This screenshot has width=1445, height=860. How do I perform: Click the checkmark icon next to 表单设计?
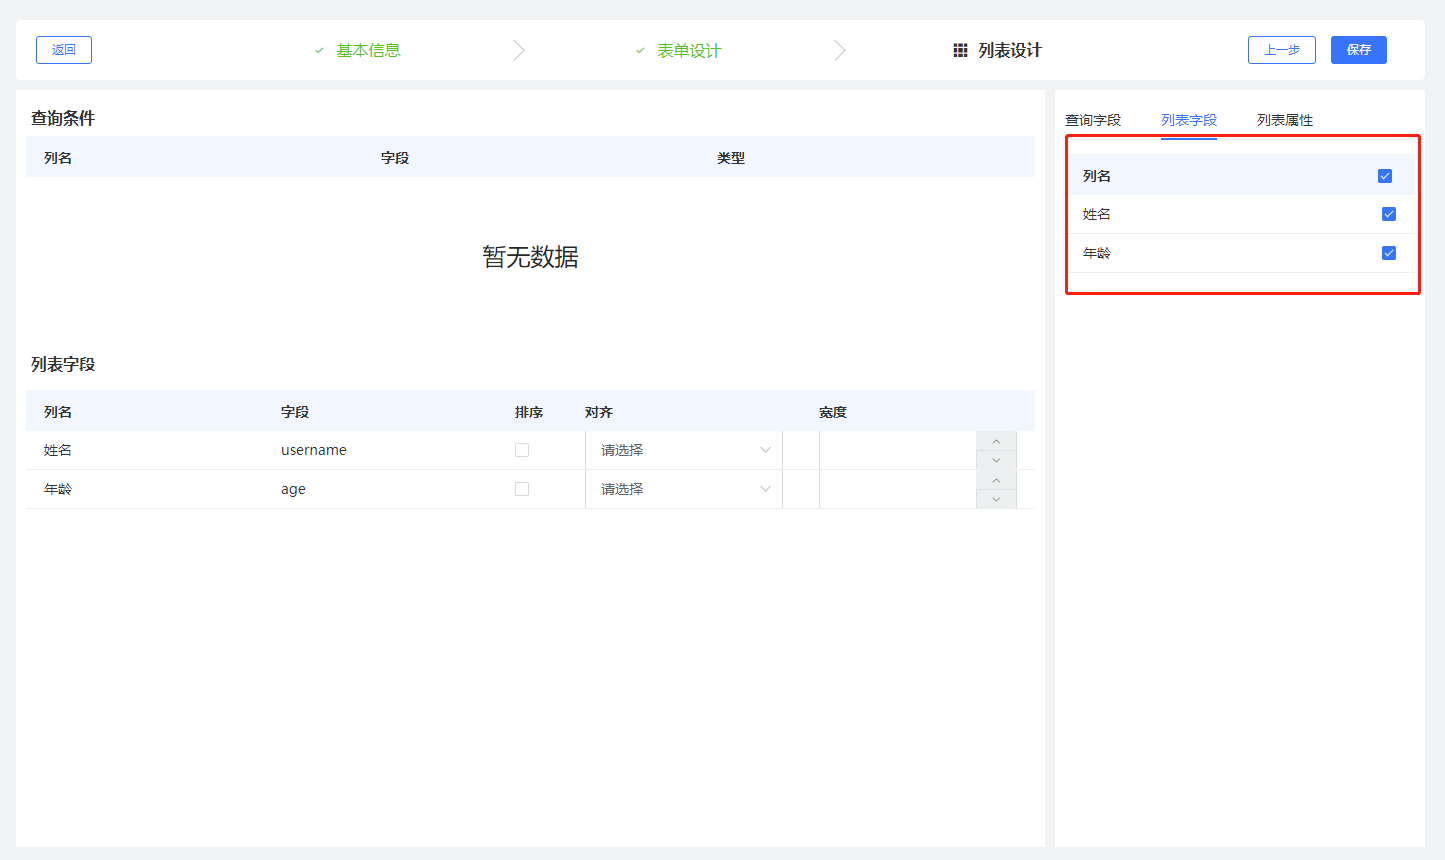(x=640, y=50)
